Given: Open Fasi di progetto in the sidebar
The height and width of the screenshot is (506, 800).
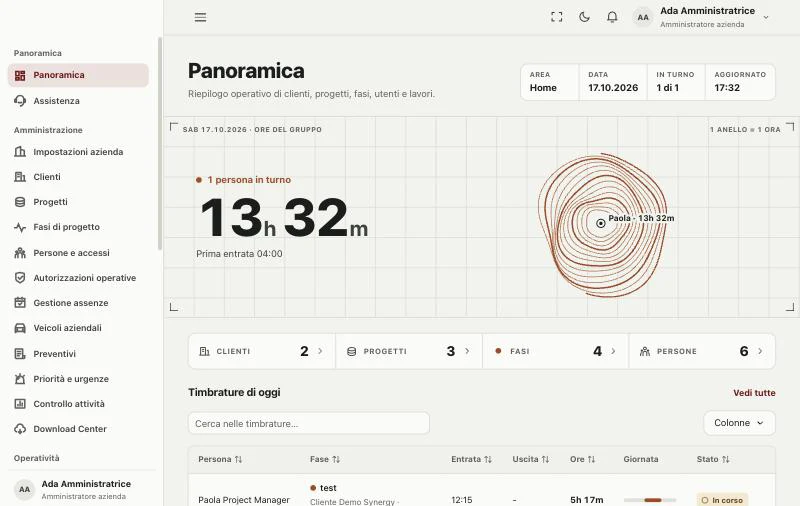Looking at the screenshot, I should [x=78, y=227].
